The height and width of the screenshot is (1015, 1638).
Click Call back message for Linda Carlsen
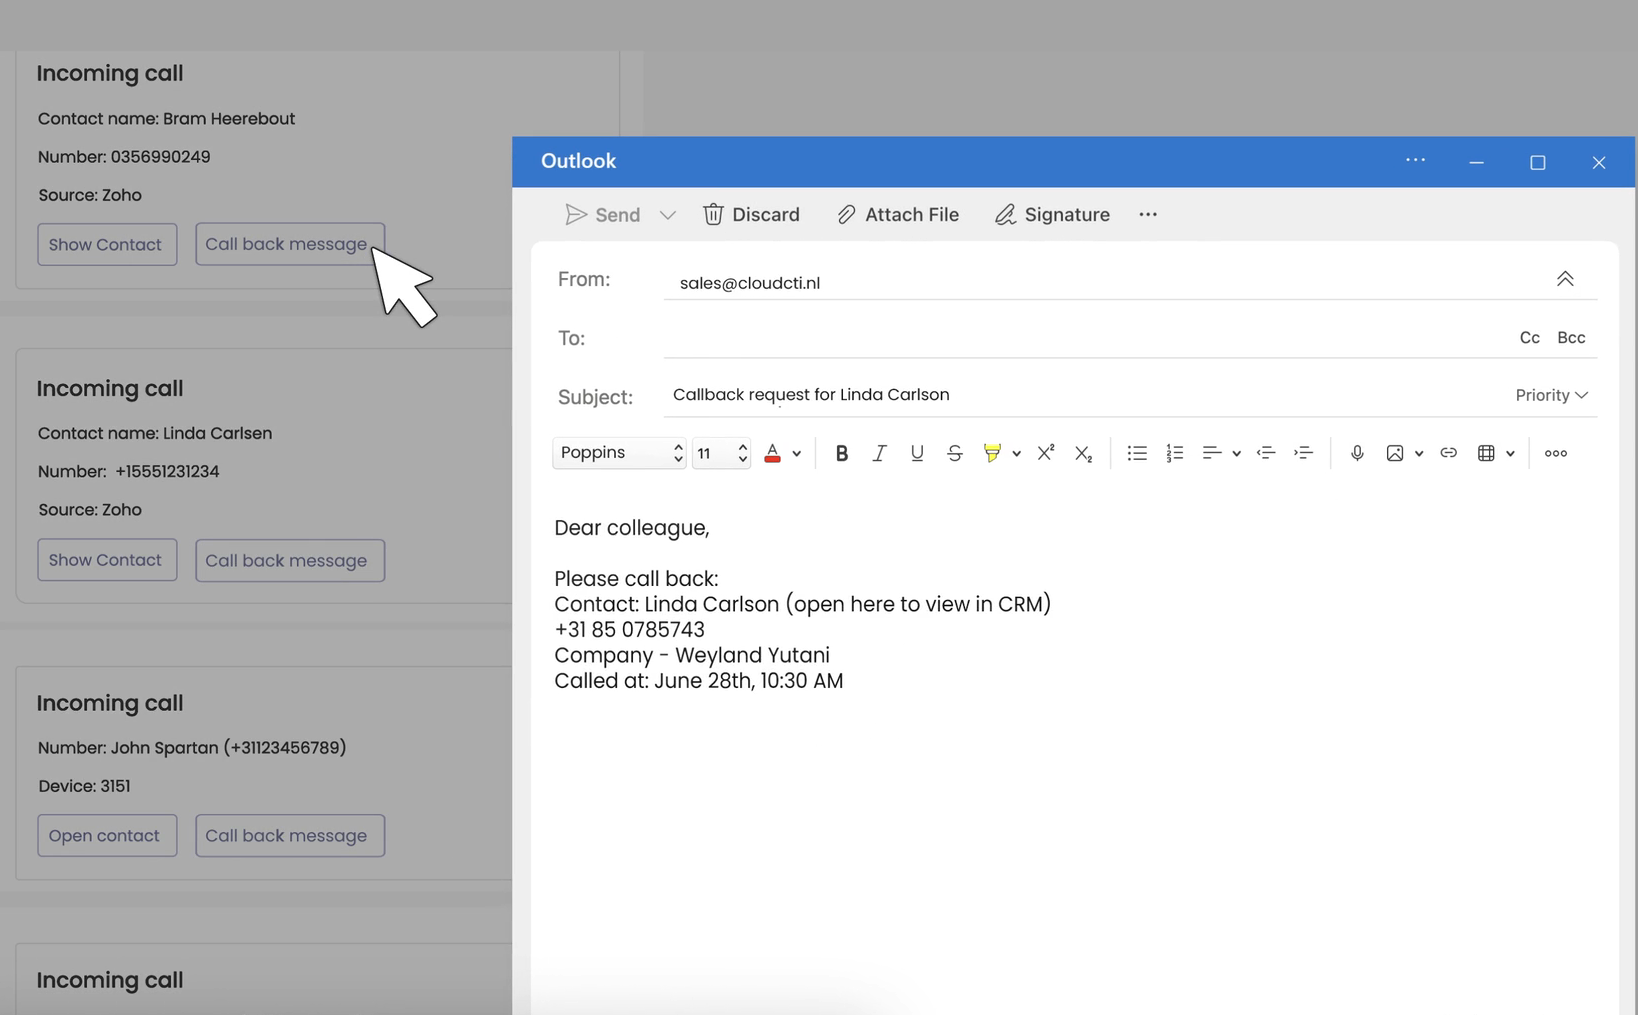tap(289, 560)
